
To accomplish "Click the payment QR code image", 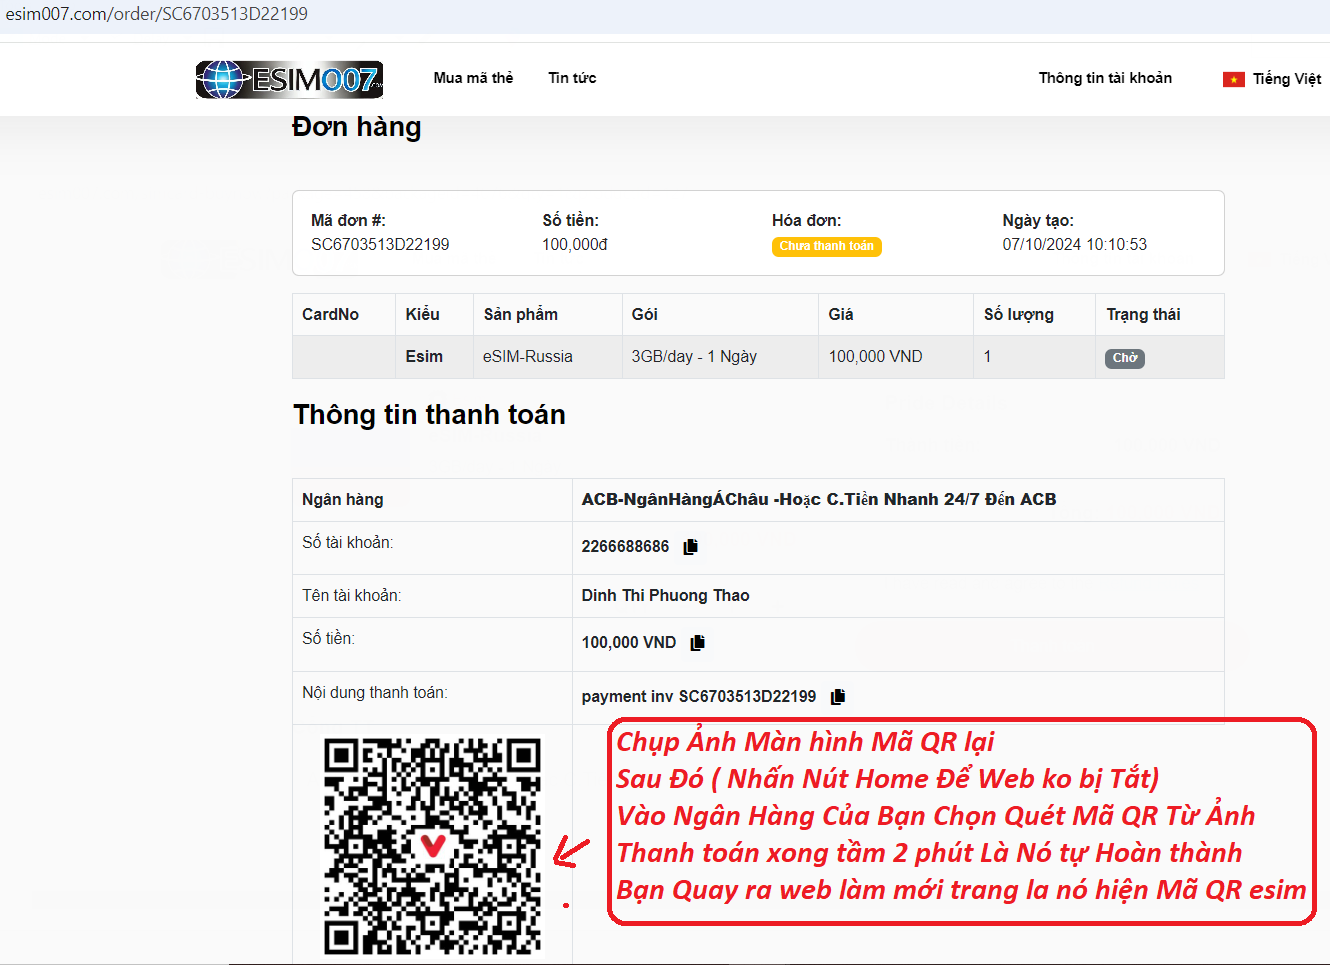I will click(x=432, y=846).
